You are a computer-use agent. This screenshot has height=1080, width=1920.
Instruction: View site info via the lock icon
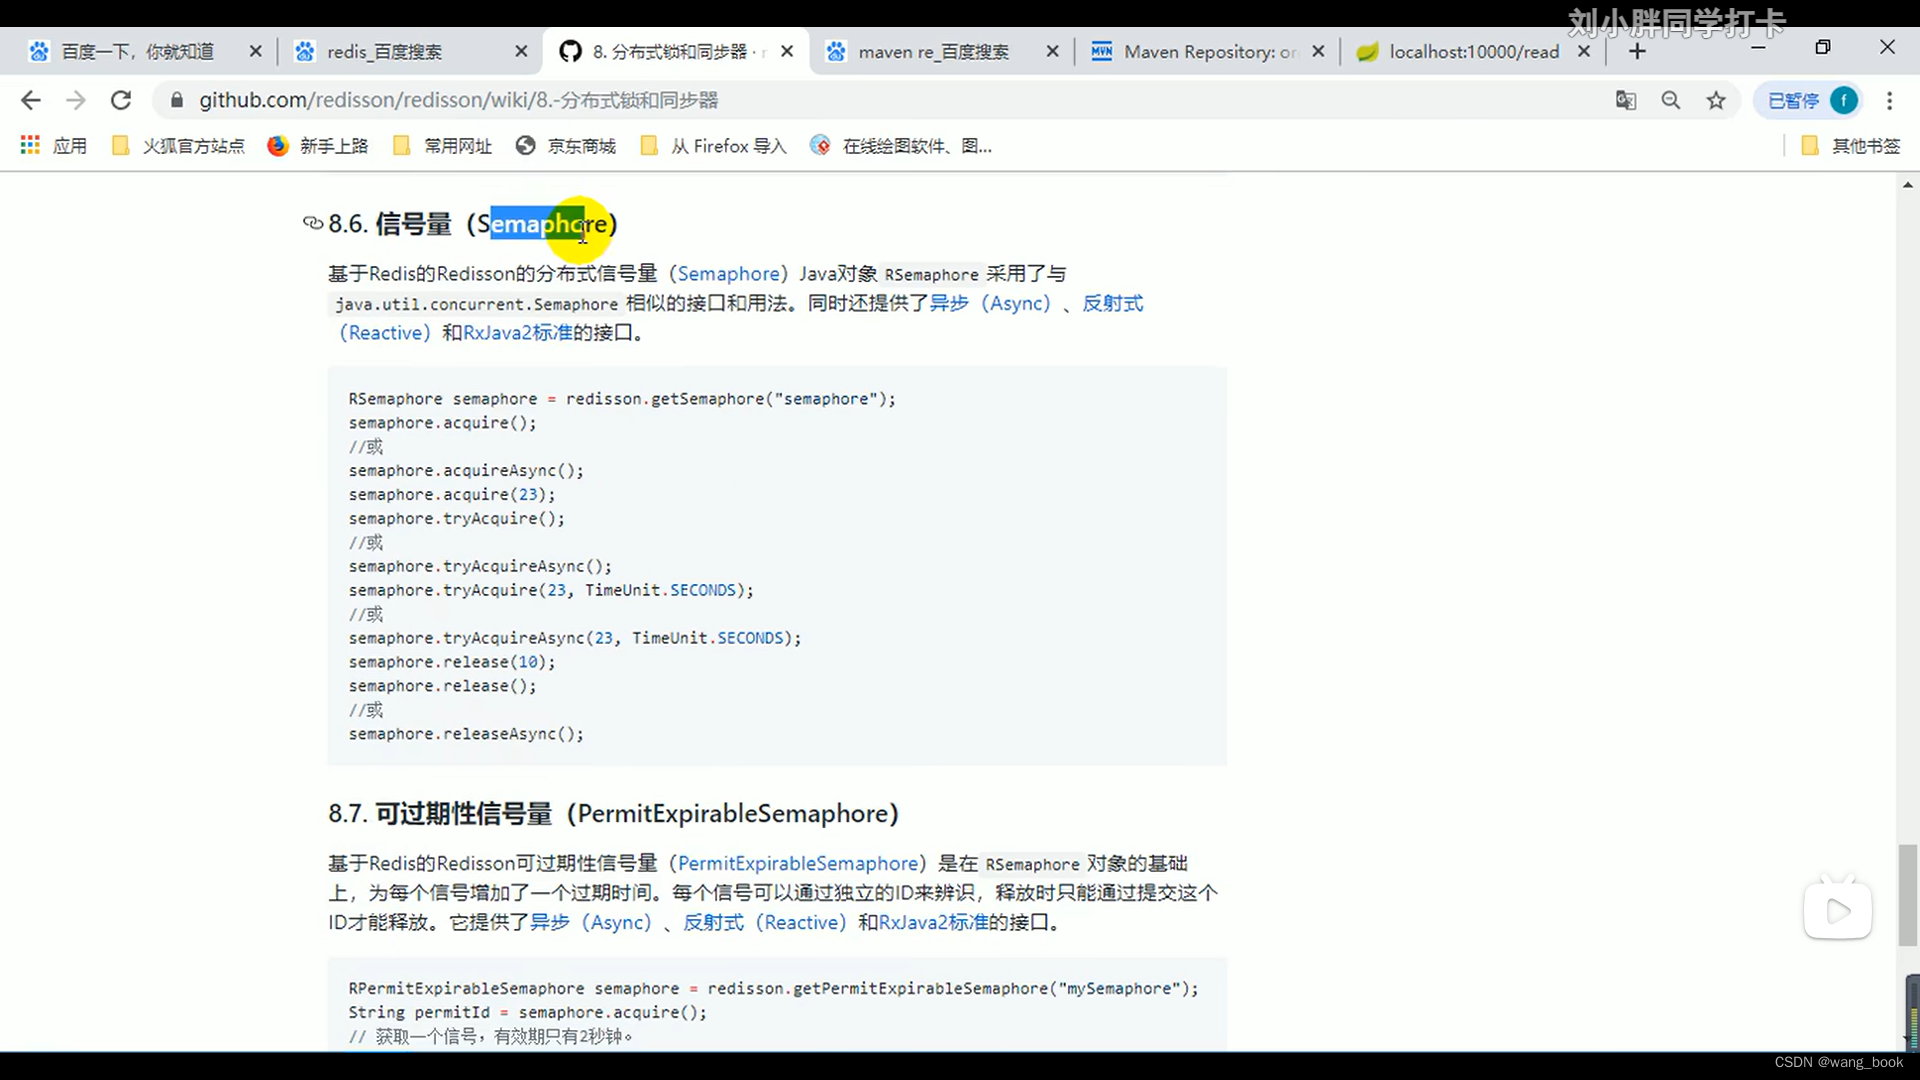coord(177,100)
